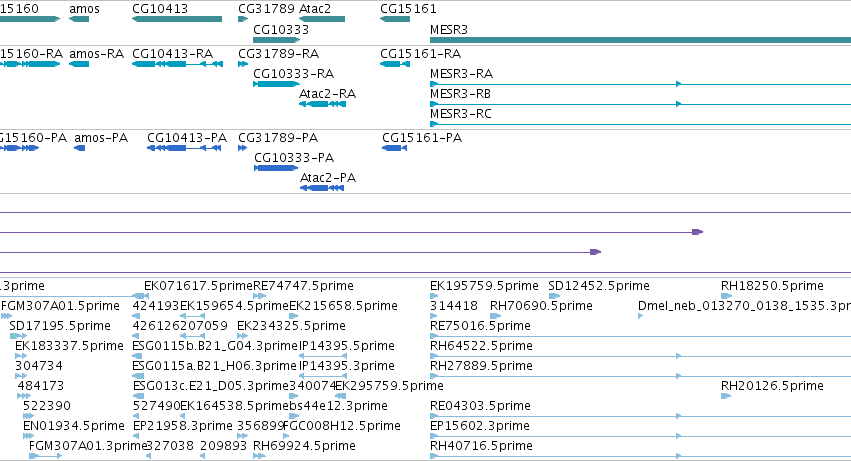Open the MESR3-RC transcript label

[460, 114]
